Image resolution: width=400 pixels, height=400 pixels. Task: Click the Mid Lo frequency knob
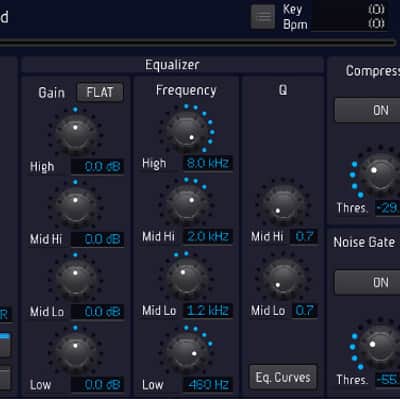[187, 277]
